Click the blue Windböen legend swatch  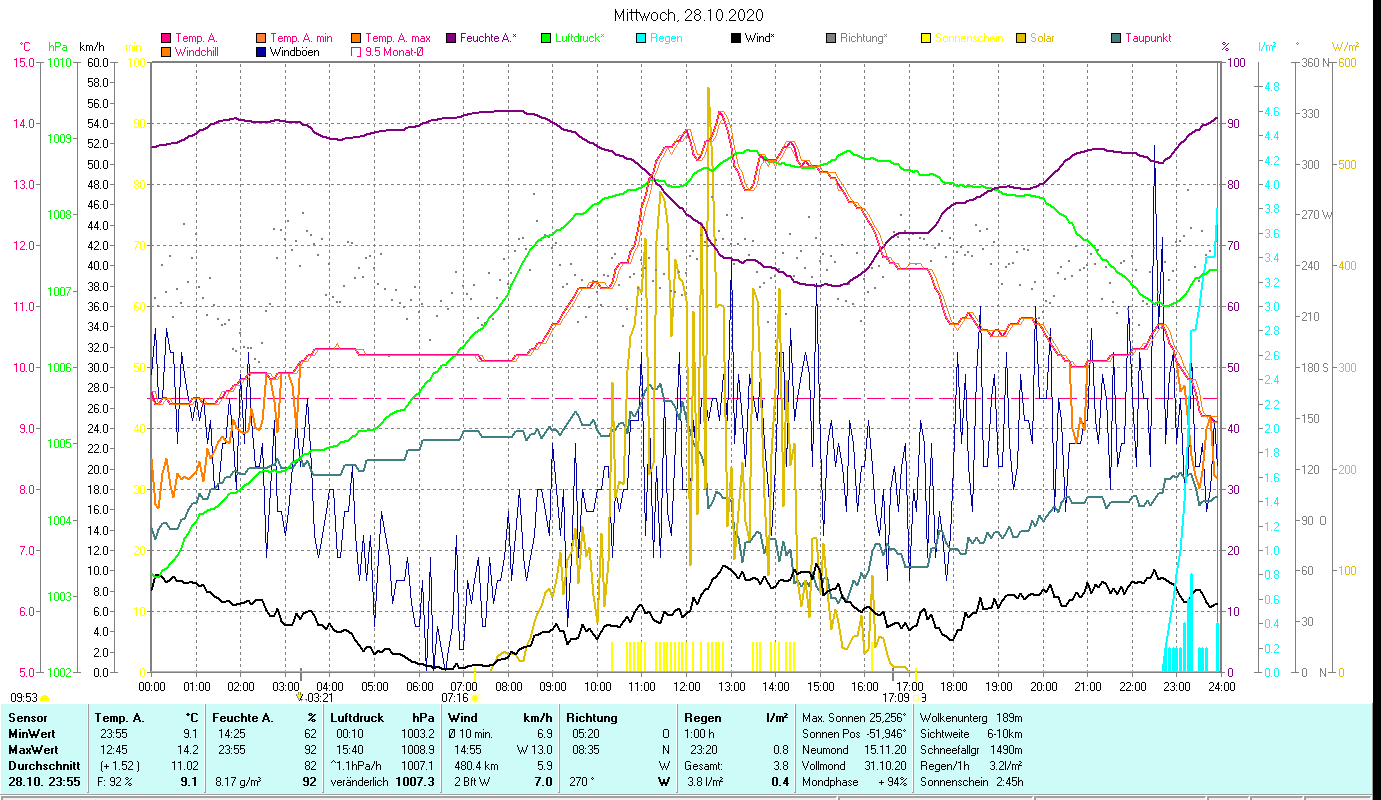(262, 52)
